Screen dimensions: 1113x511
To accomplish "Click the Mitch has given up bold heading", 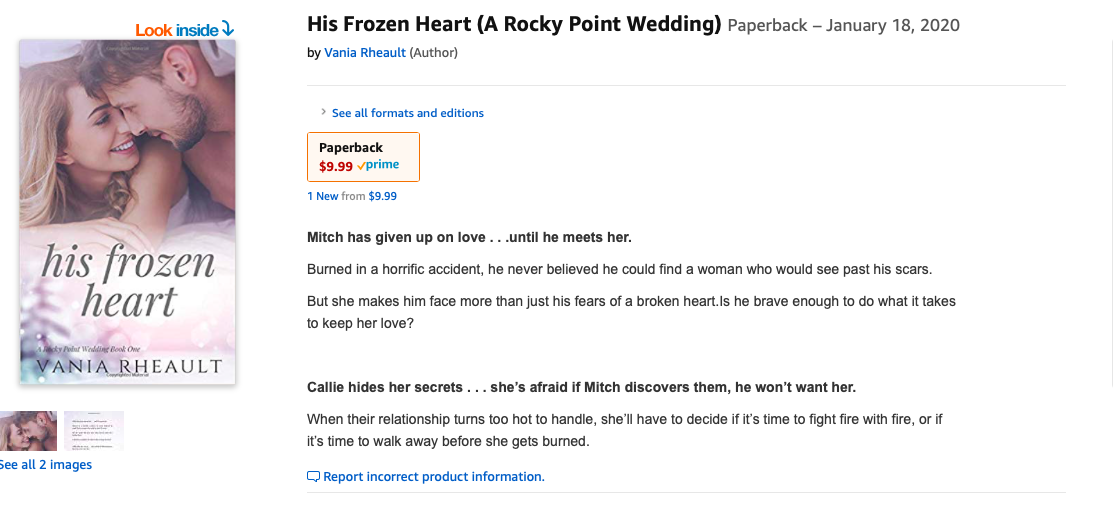I will [469, 237].
